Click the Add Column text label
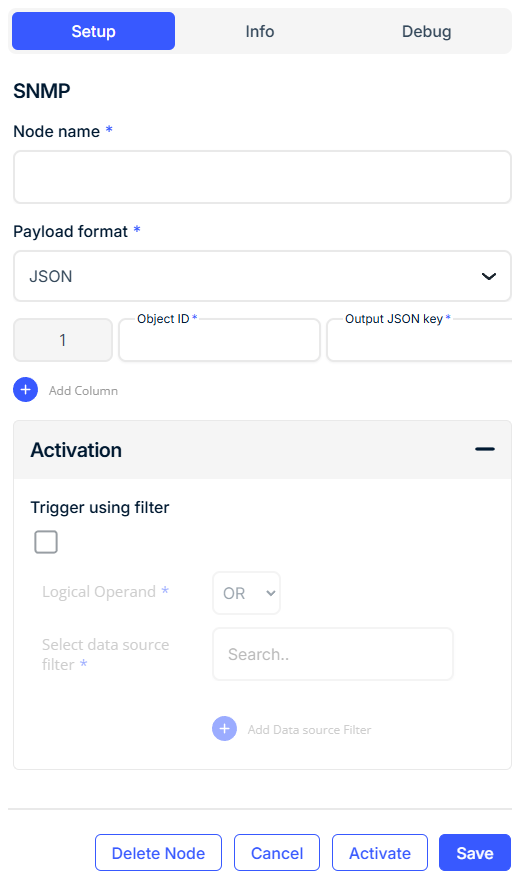Screen dimensions: 526x878 83,391
